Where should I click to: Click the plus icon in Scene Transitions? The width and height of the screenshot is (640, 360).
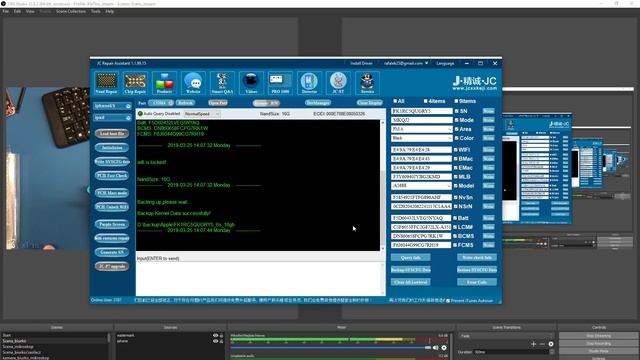[x=533, y=344]
